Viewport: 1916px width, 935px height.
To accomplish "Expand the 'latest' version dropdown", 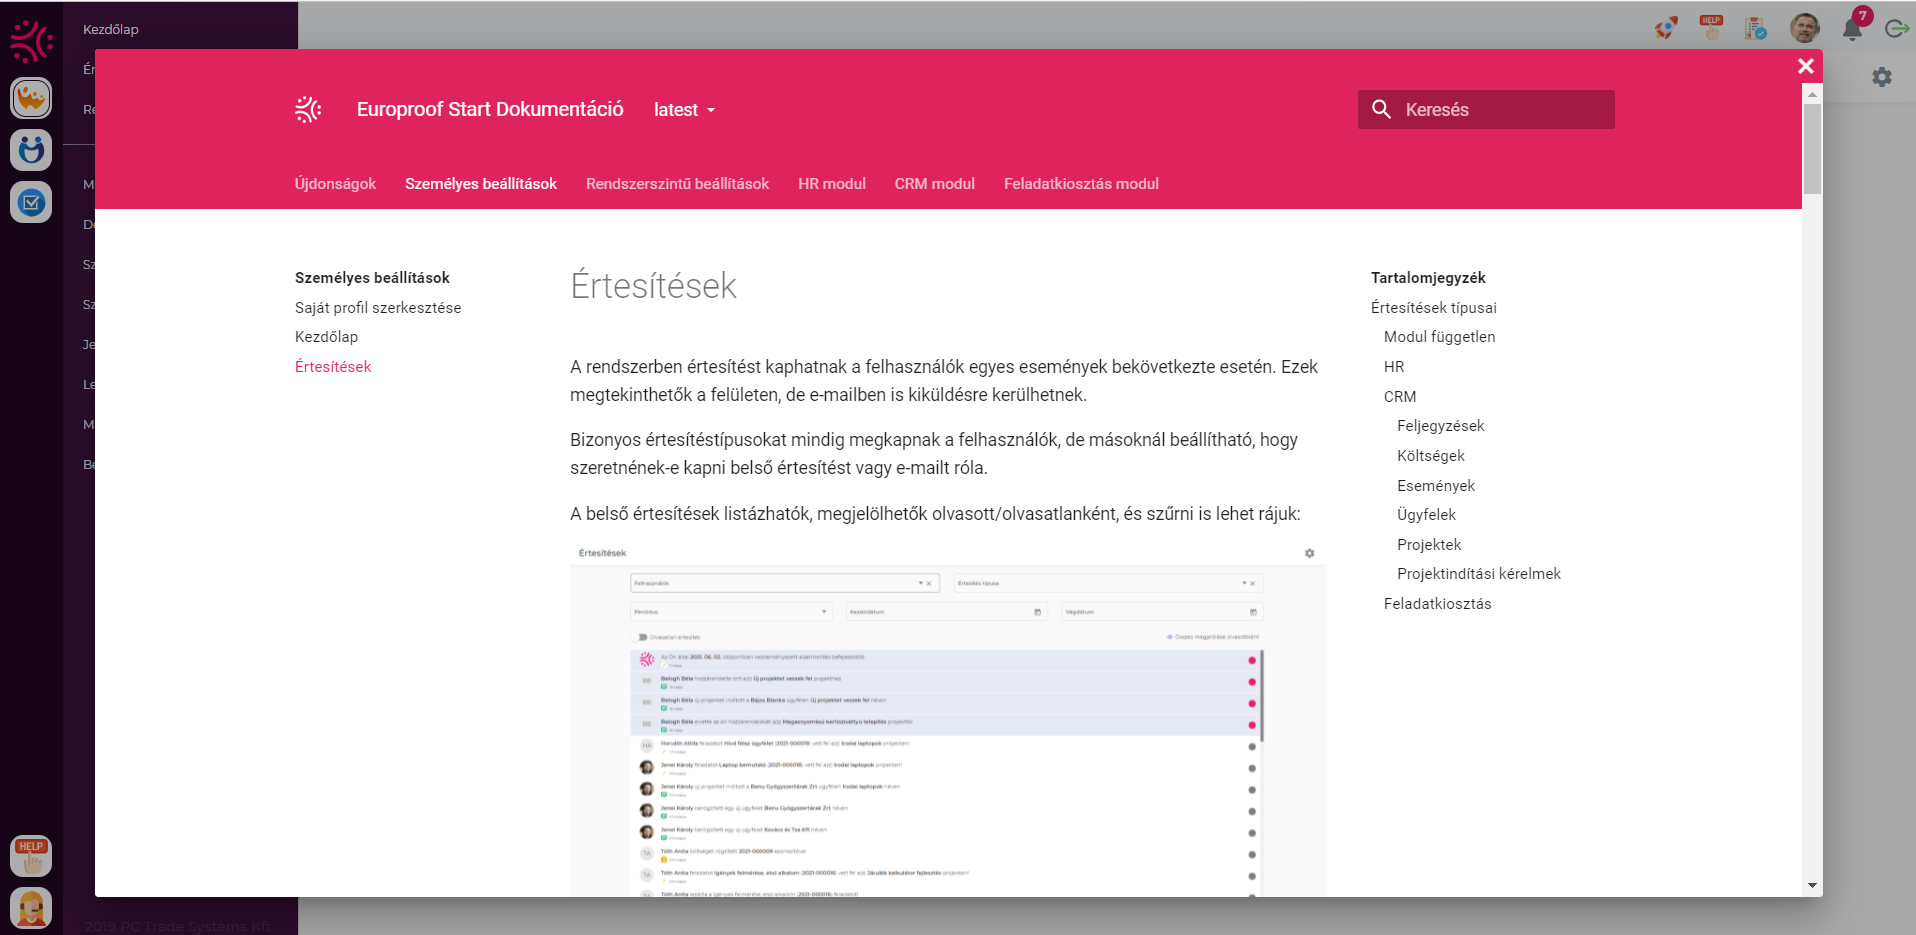I will [684, 110].
